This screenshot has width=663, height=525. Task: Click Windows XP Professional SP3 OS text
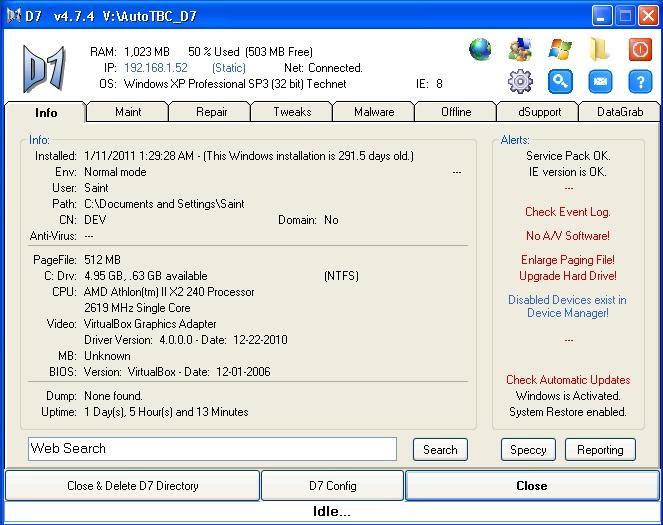click(x=235, y=84)
